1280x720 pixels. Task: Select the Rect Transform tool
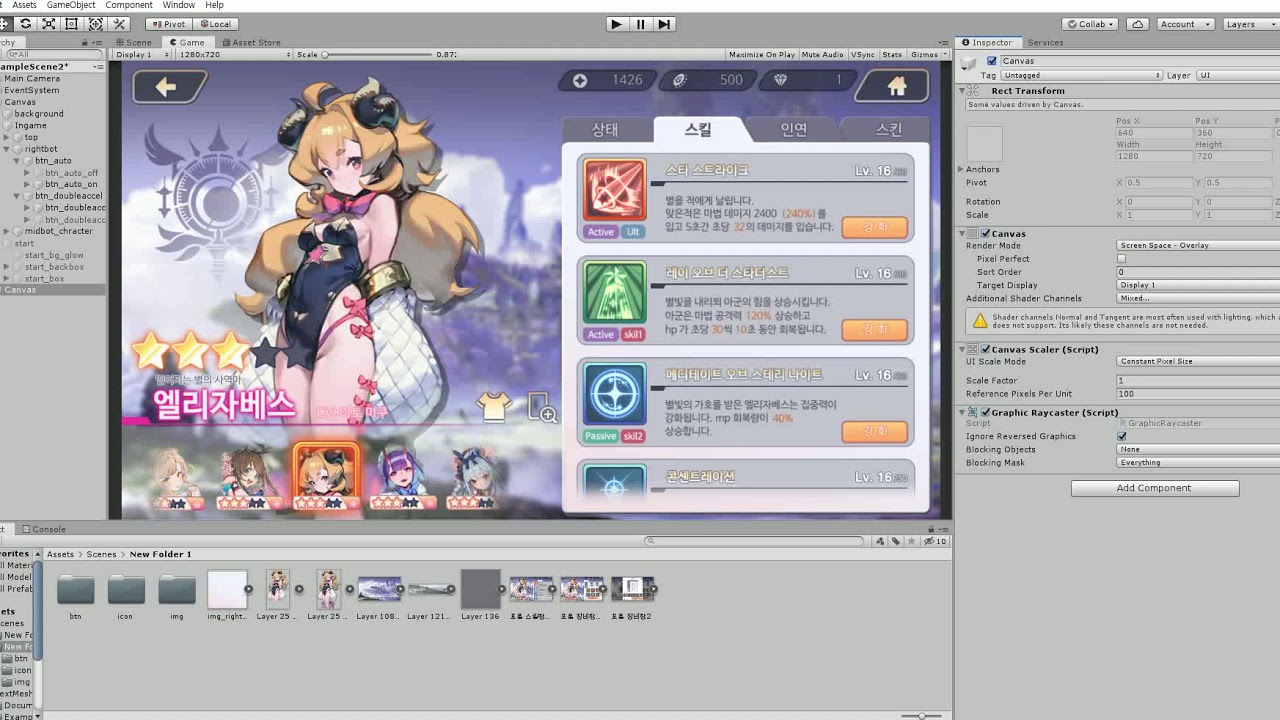pos(72,24)
